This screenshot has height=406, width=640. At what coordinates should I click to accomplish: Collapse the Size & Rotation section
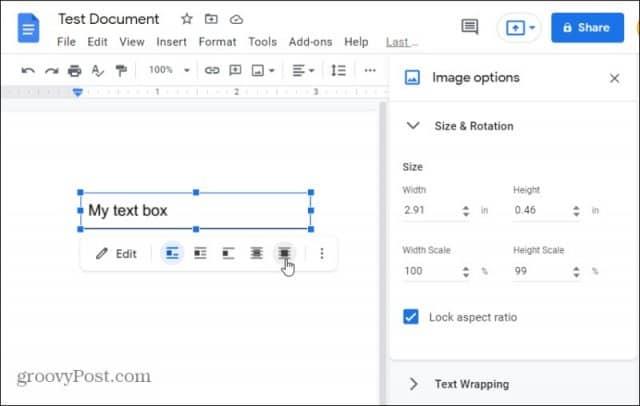tap(413, 126)
